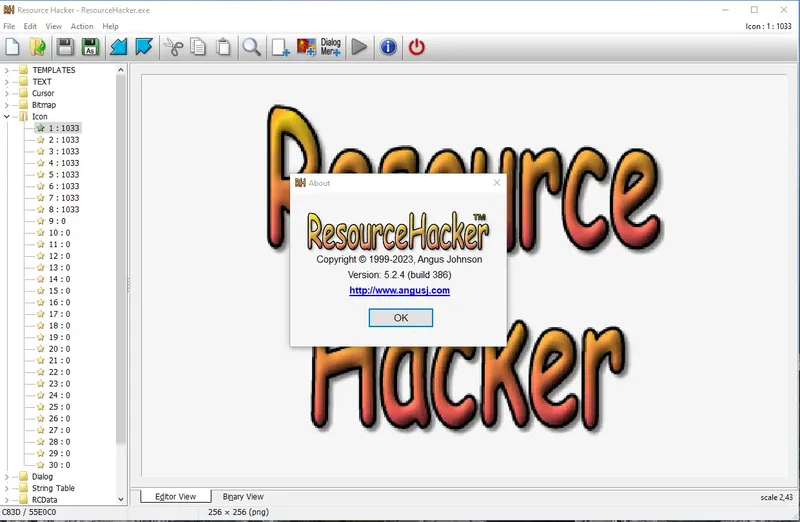Open the View menu
800x522 pixels.
54,26
